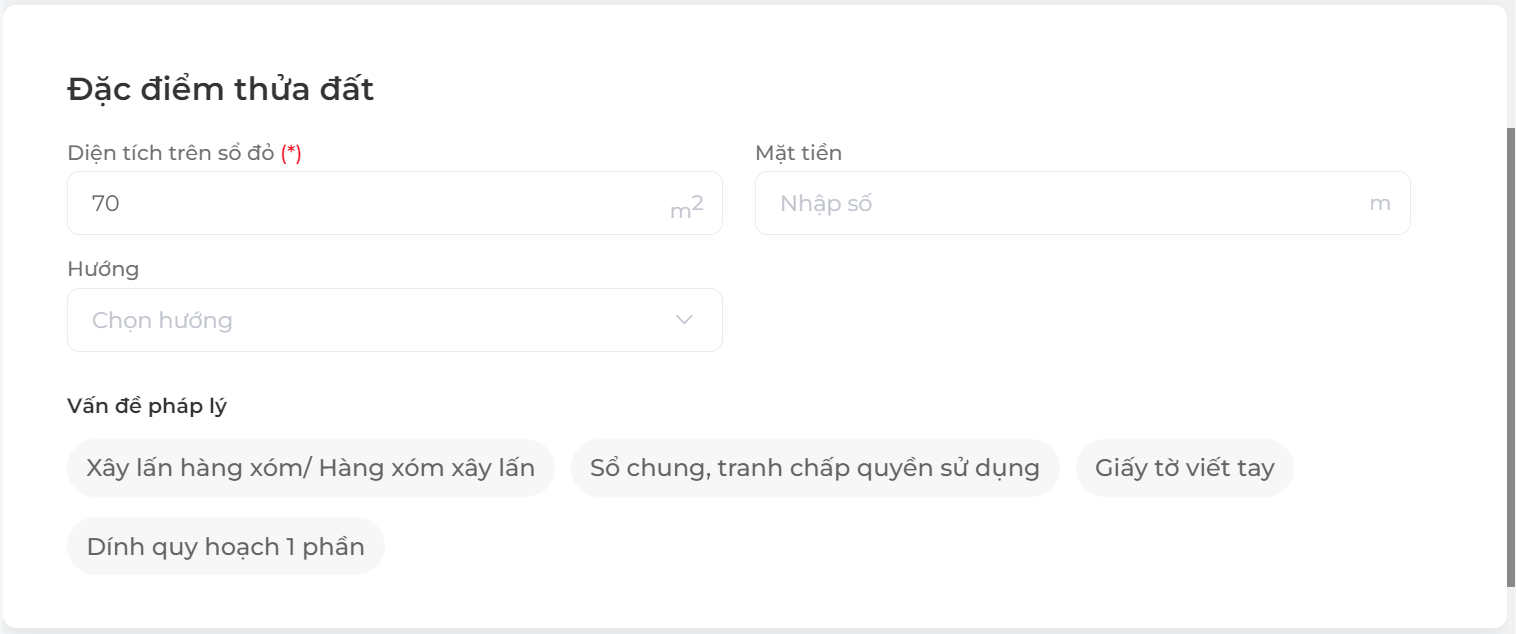Click the m² unit label
The width and height of the screenshot is (1516, 634).
688,203
